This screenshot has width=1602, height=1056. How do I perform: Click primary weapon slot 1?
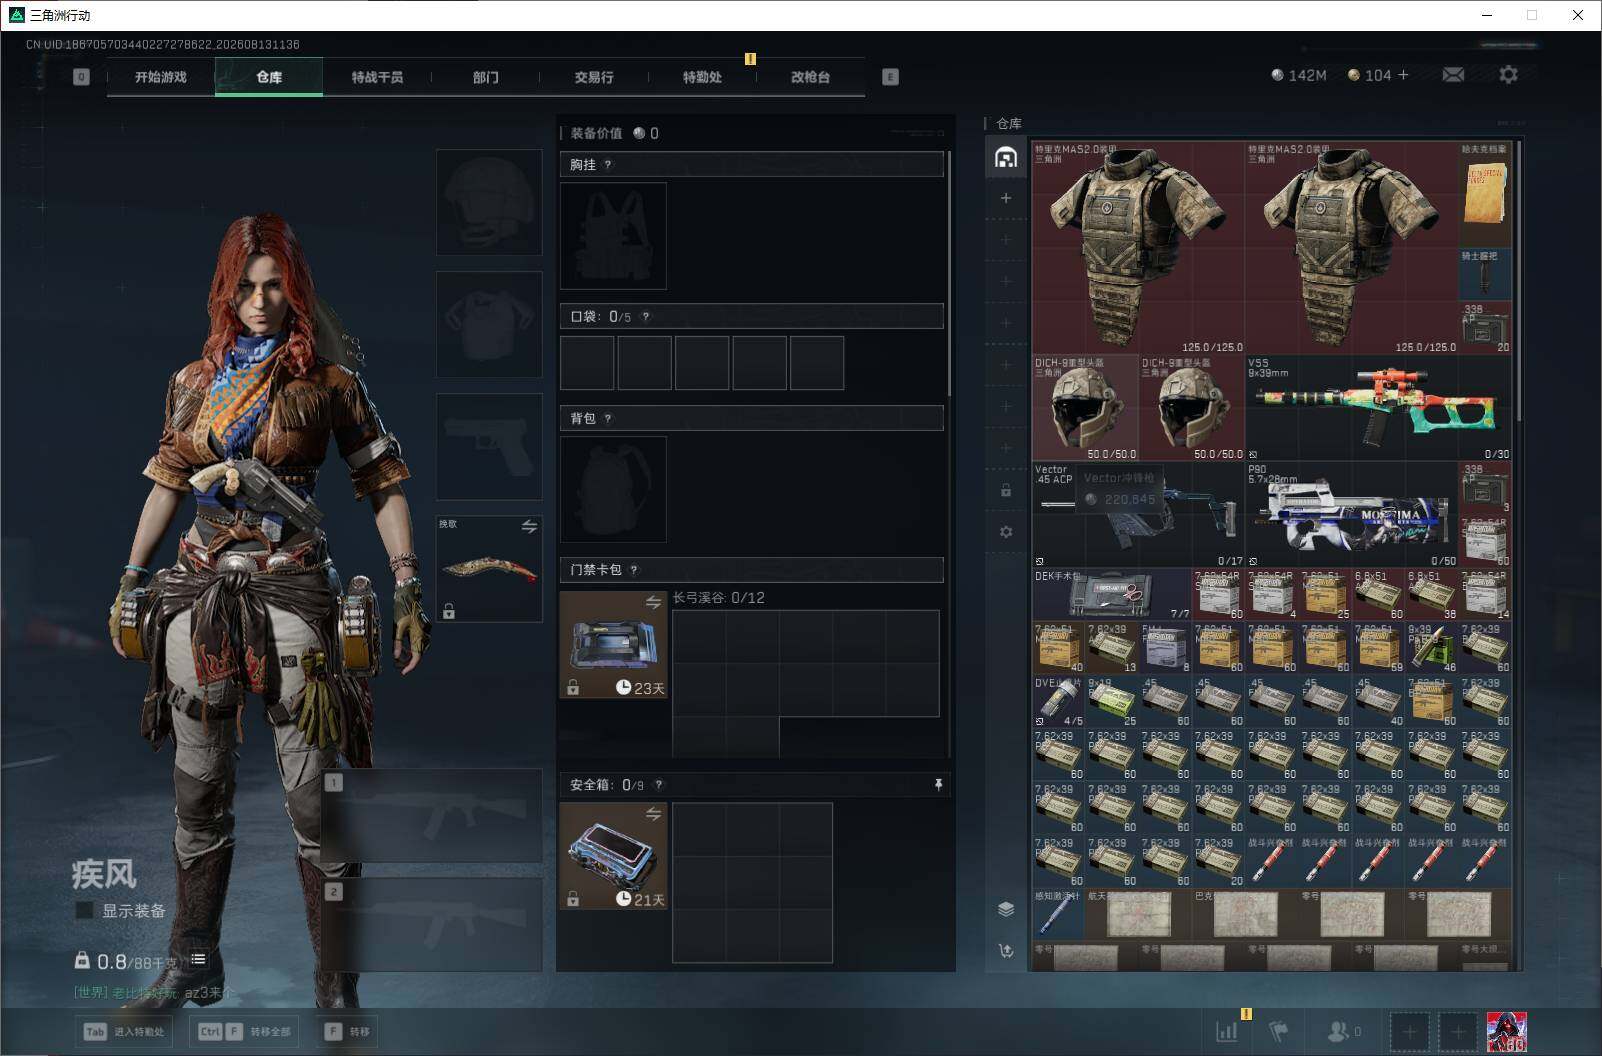point(433,816)
